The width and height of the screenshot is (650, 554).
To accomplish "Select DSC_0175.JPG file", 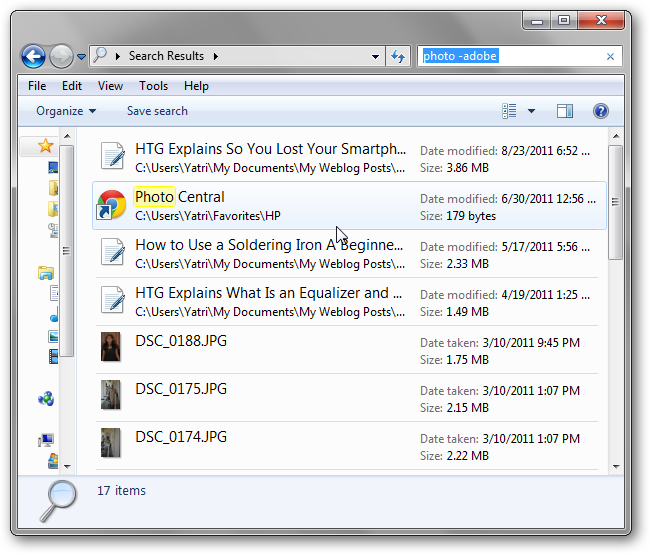I will pyautogui.click(x=349, y=398).
